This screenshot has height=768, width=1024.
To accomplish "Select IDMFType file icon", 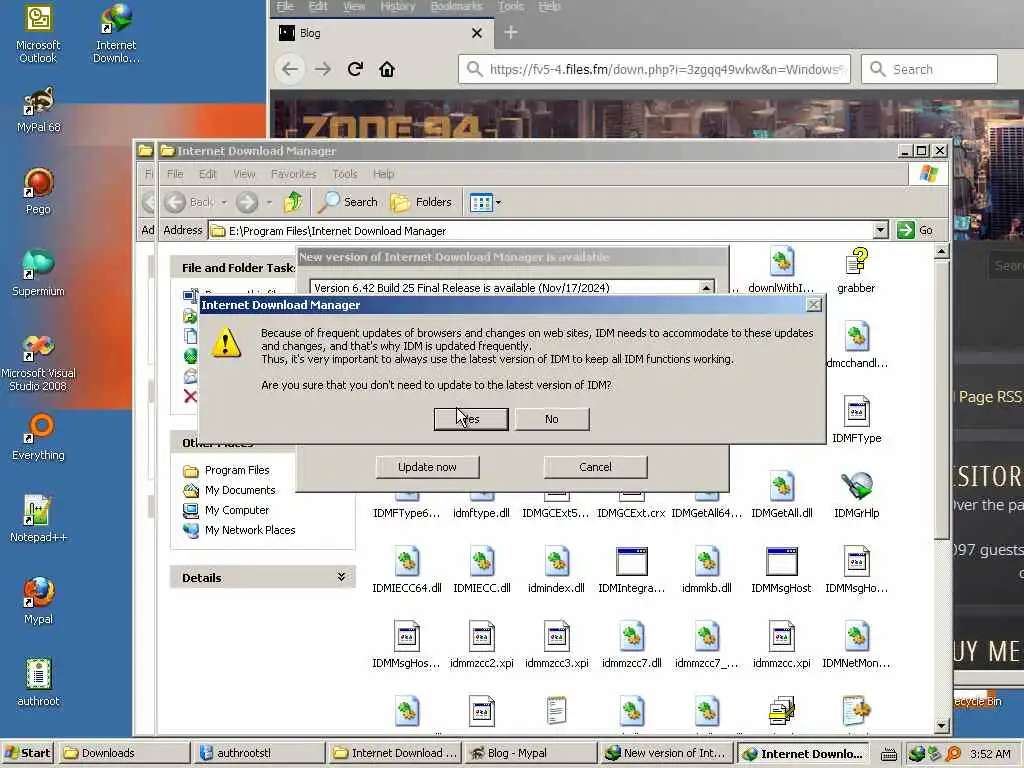I will click(856, 420).
